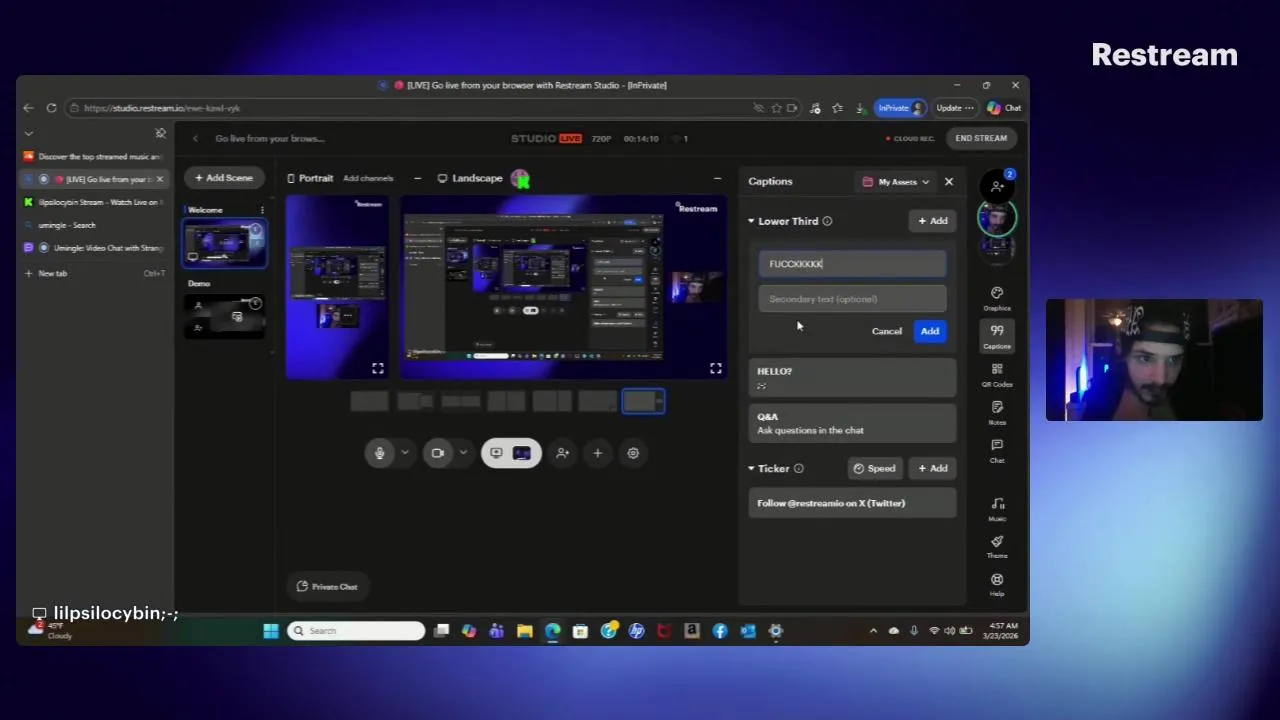This screenshot has width=1280, height=720.
Task: Open the ticker Speed control
Action: [x=874, y=468]
